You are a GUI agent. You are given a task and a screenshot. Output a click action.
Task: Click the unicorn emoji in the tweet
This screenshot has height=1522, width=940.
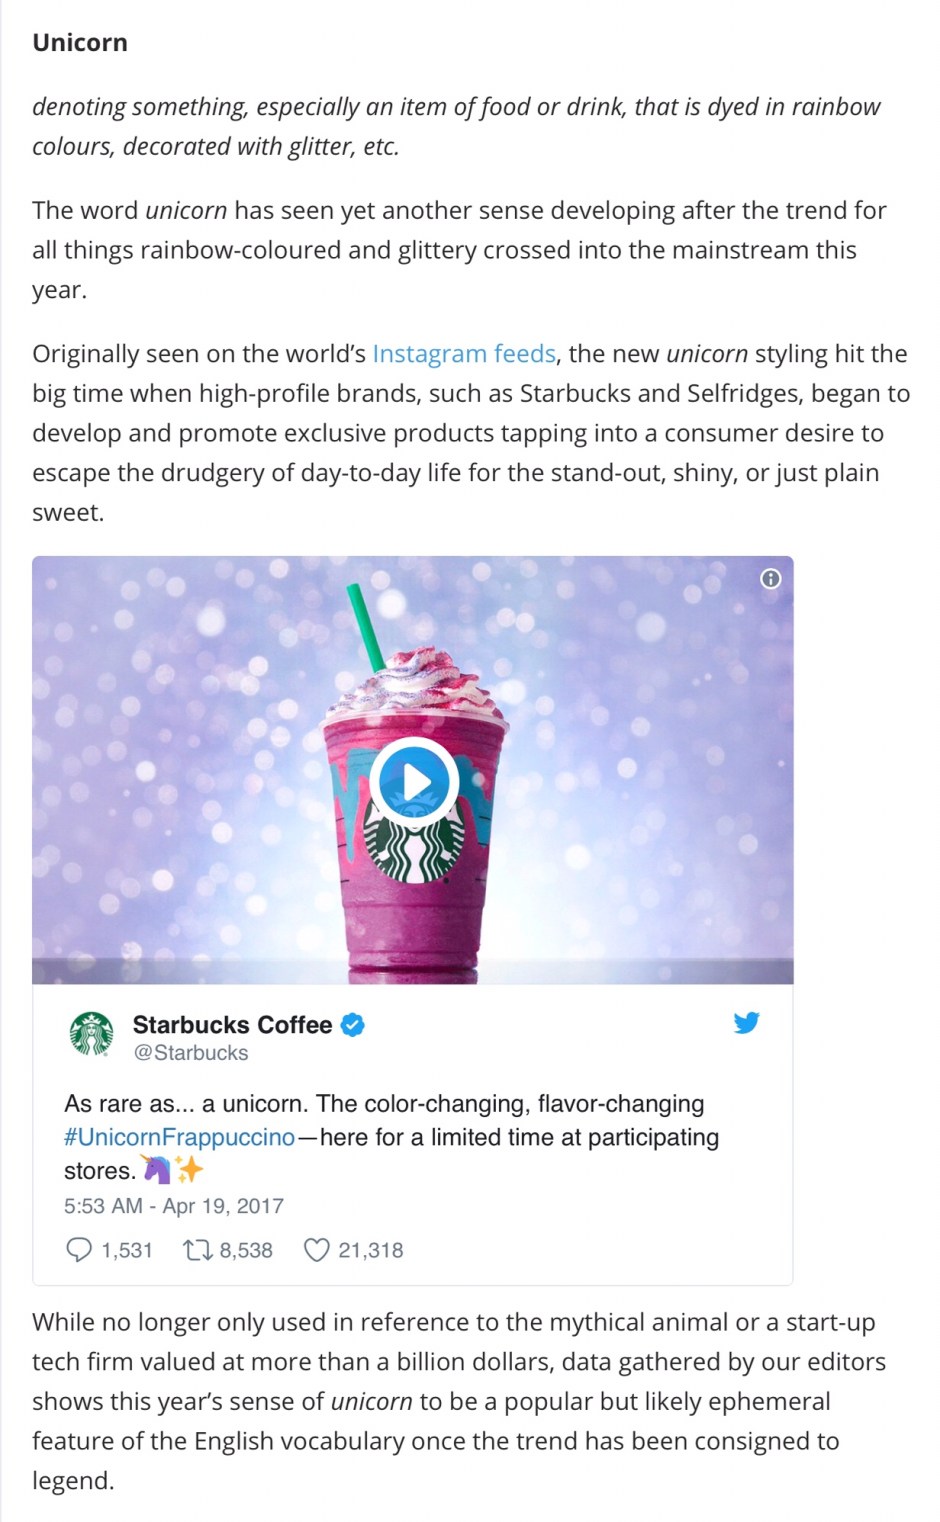157,1169
